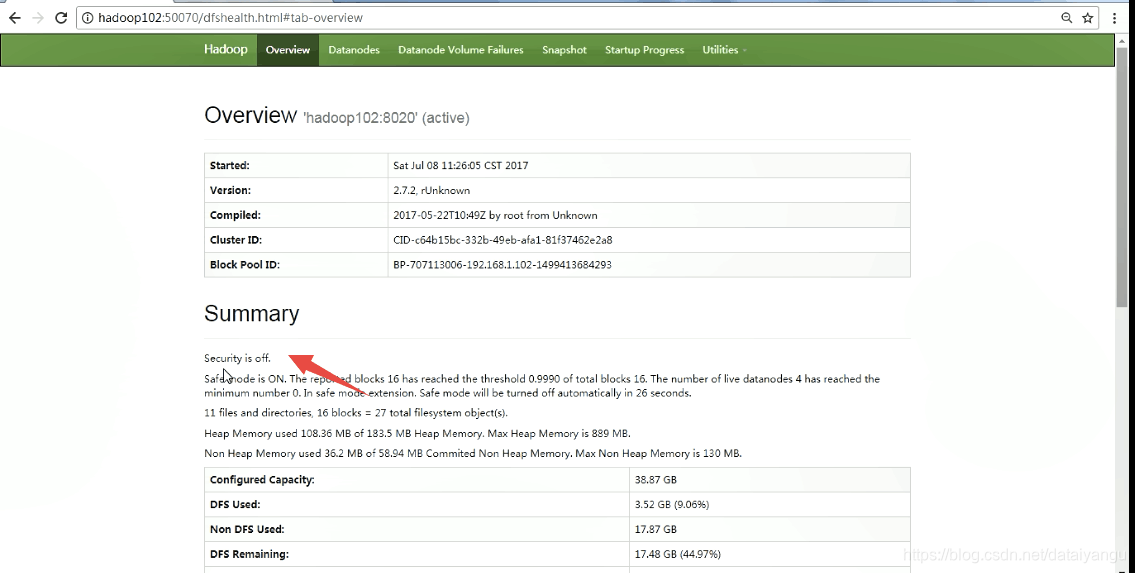Screen dimensions: 1135x573
Task: Click the 'Summary' section heading
Action: click(x=251, y=313)
